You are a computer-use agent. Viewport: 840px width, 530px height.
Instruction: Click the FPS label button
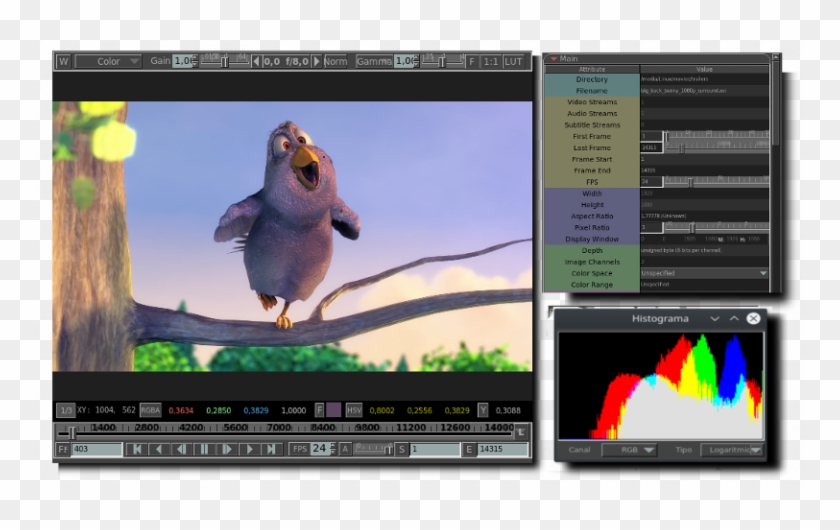pyautogui.click(x=300, y=449)
